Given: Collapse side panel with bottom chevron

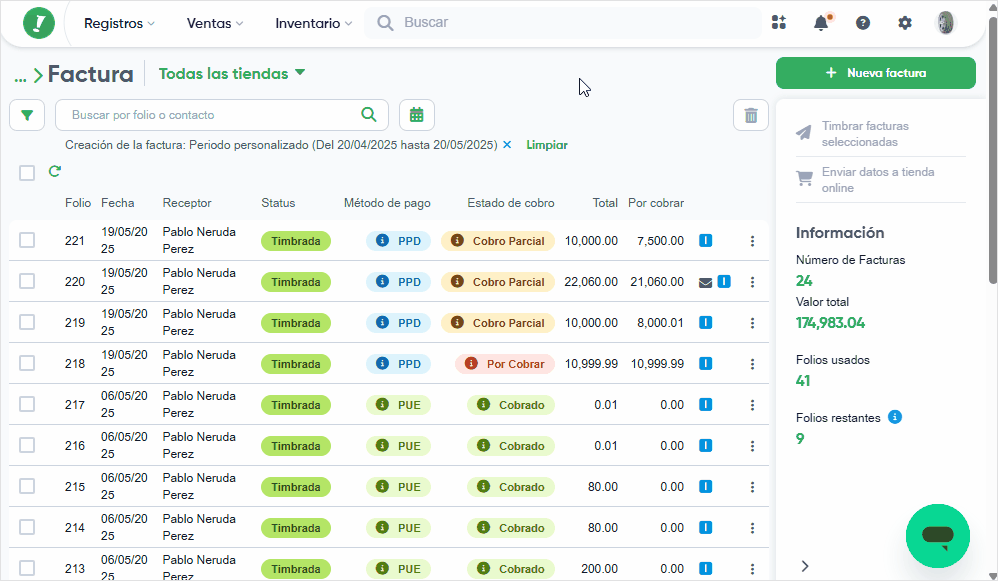Looking at the screenshot, I should pyautogui.click(x=805, y=566).
